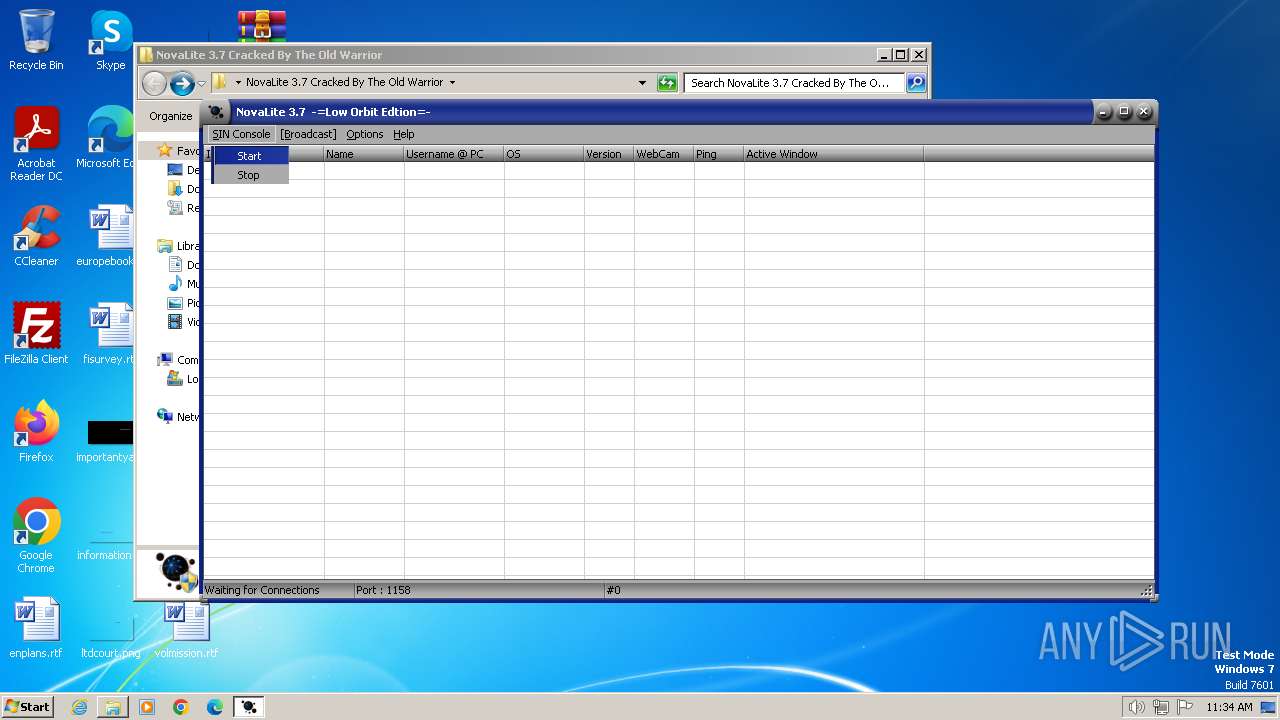Select Favorites star in Explorer sidebar
Screen dimensions: 1280x720
click(x=165, y=151)
